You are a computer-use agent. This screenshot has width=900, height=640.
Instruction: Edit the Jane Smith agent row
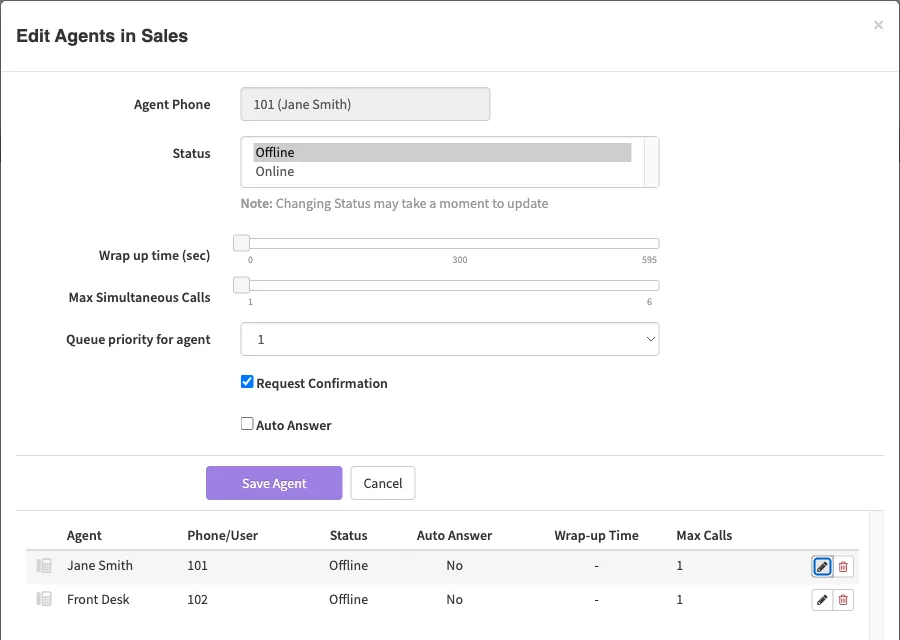coord(822,567)
